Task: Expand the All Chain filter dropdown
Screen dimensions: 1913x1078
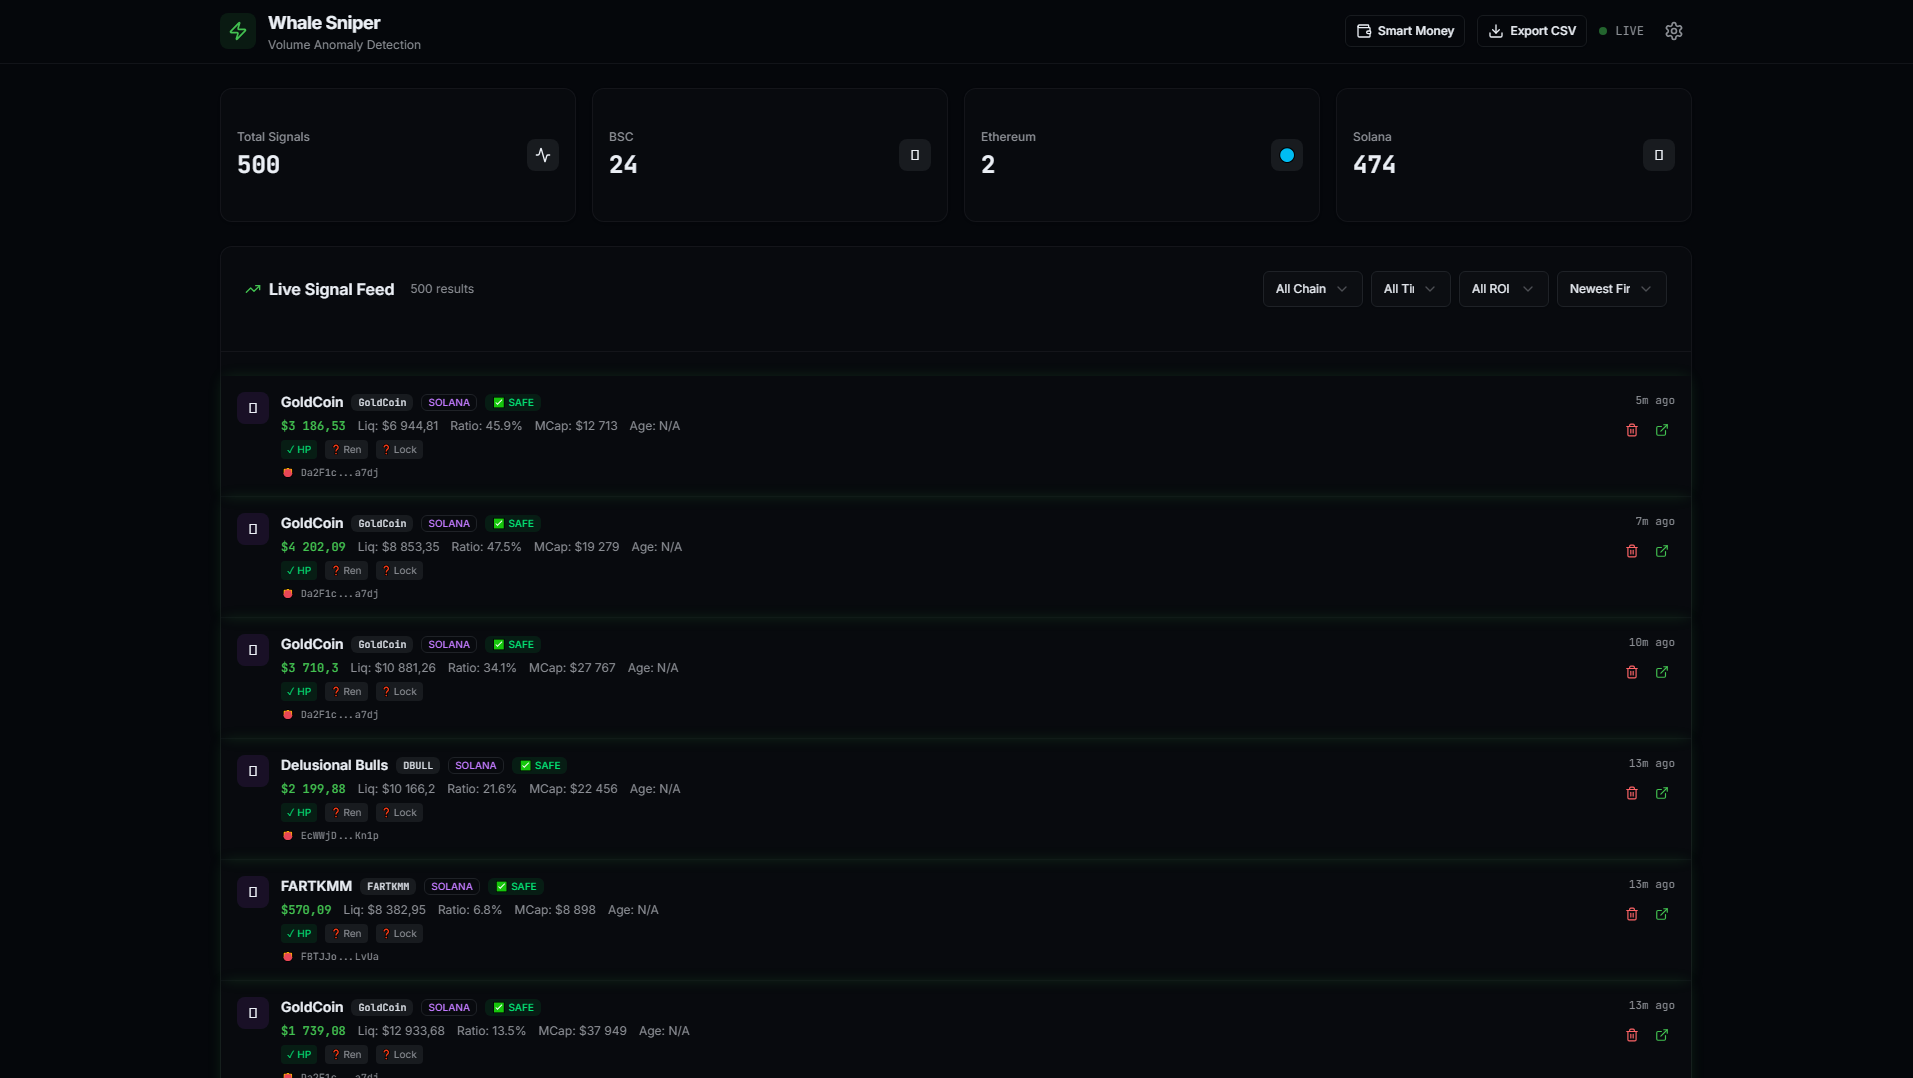Action: click(1312, 289)
